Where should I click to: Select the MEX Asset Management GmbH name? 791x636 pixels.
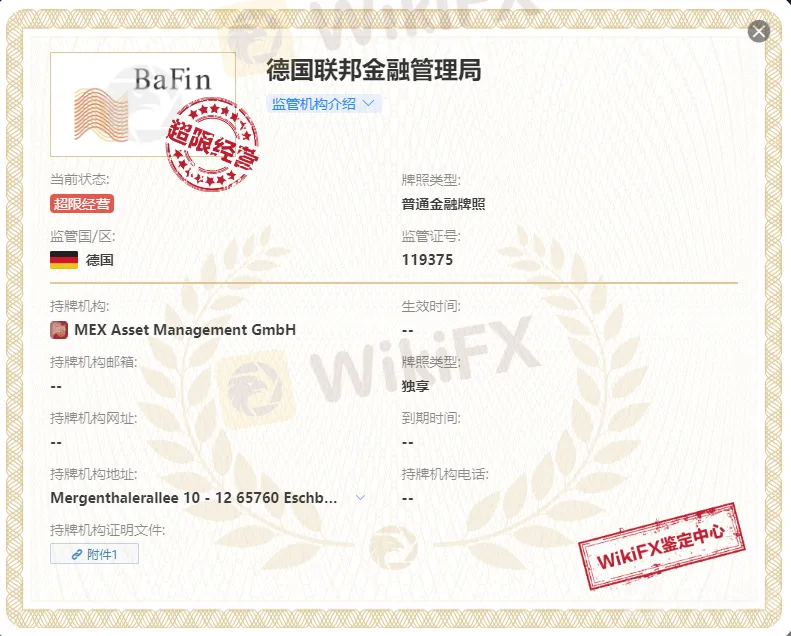click(x=185, y=330)
